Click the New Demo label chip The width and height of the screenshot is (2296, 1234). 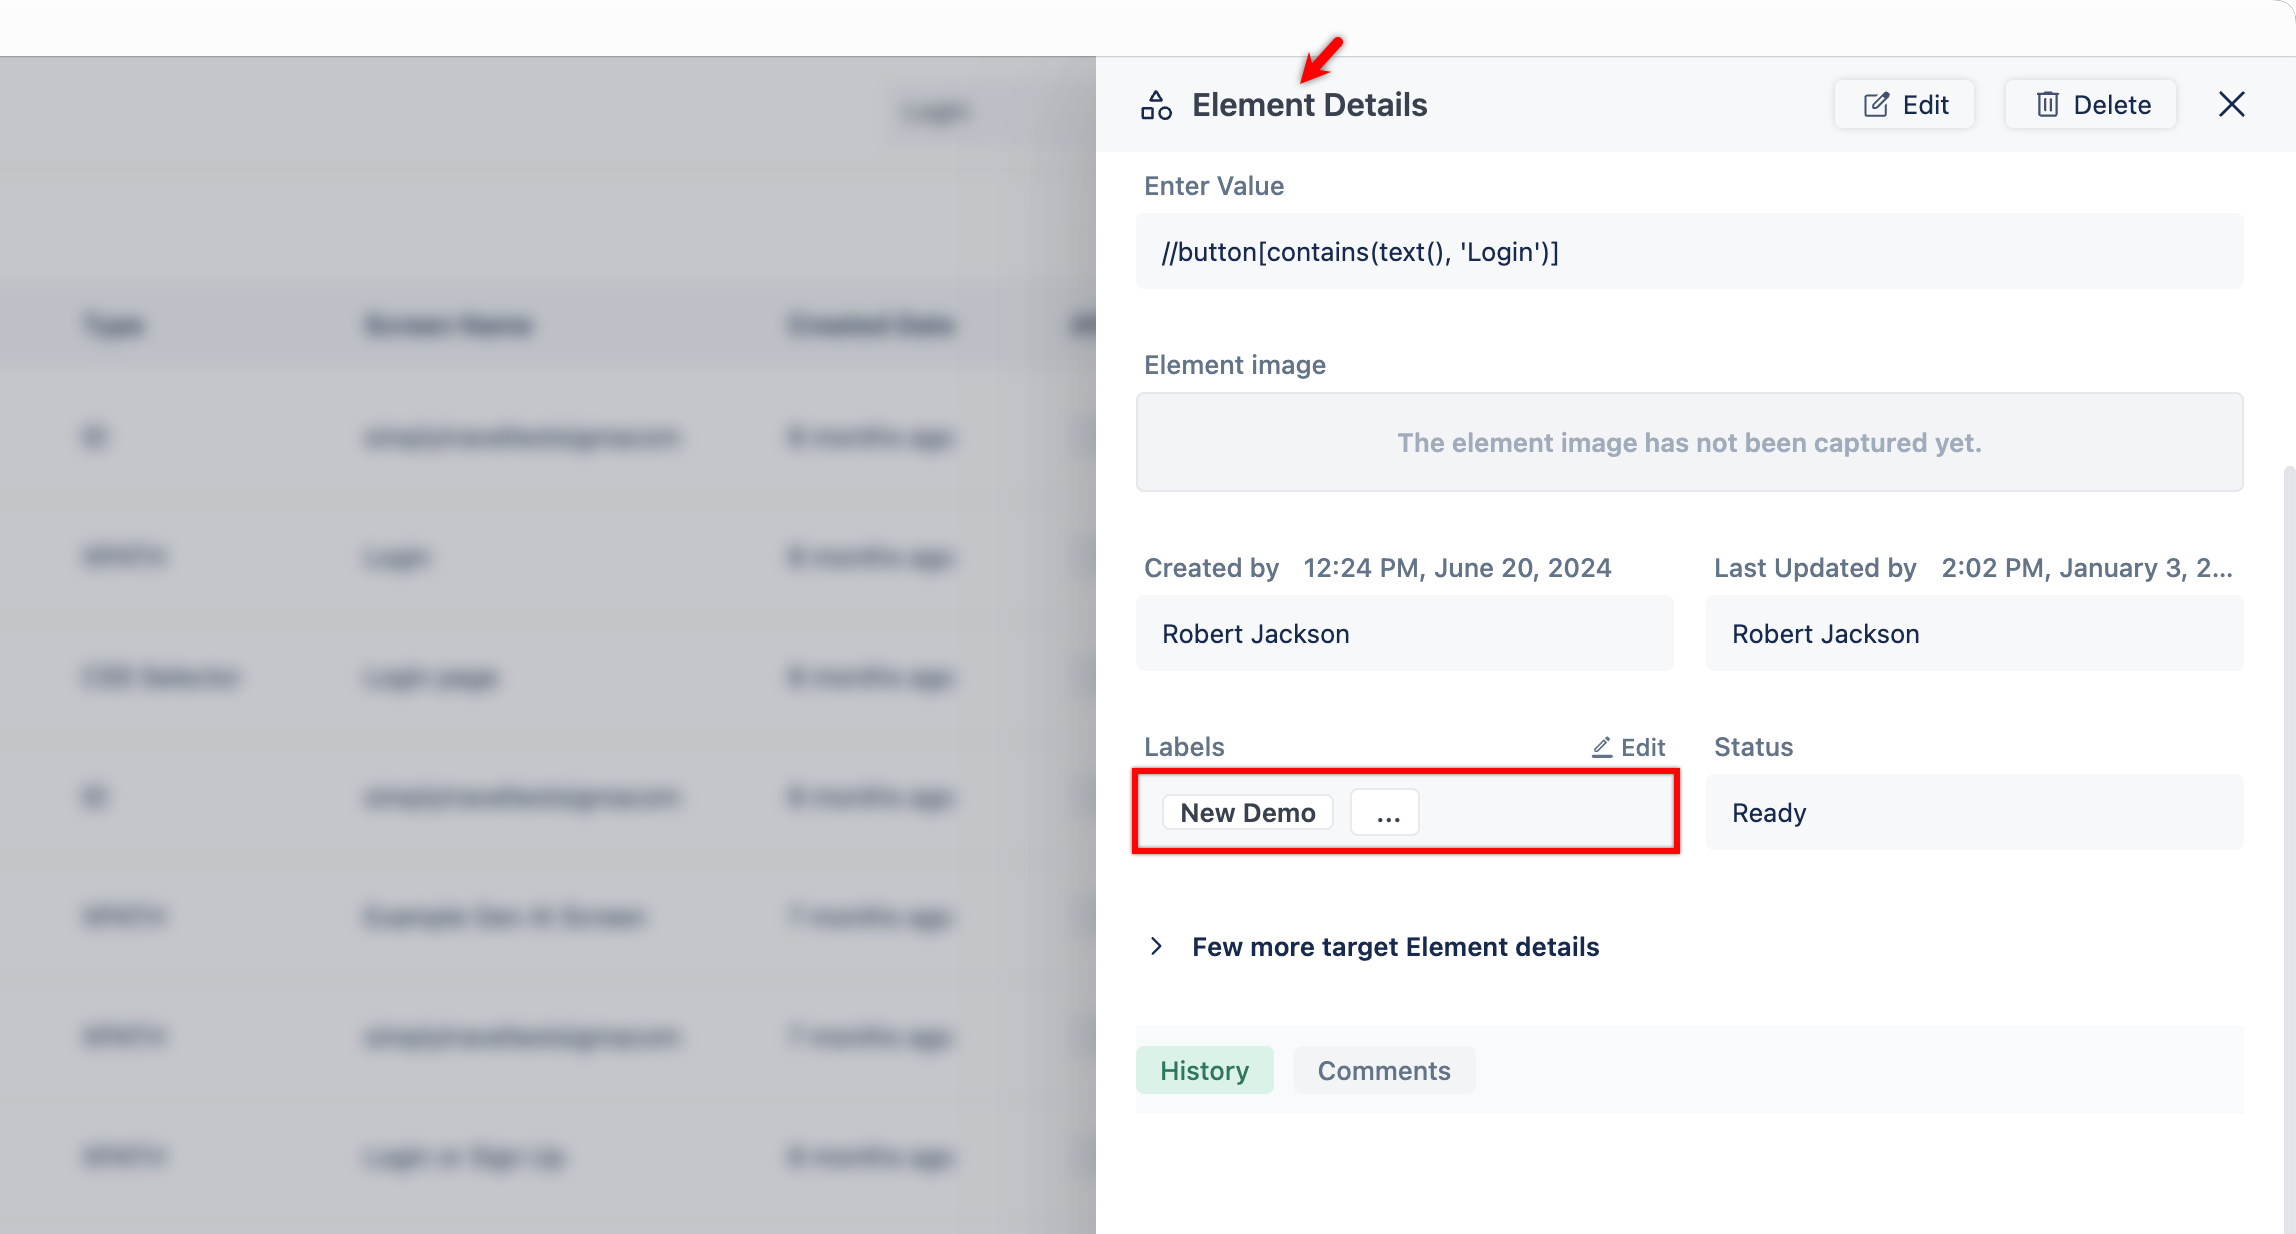pyautogui.click(x=1247, y=812)
